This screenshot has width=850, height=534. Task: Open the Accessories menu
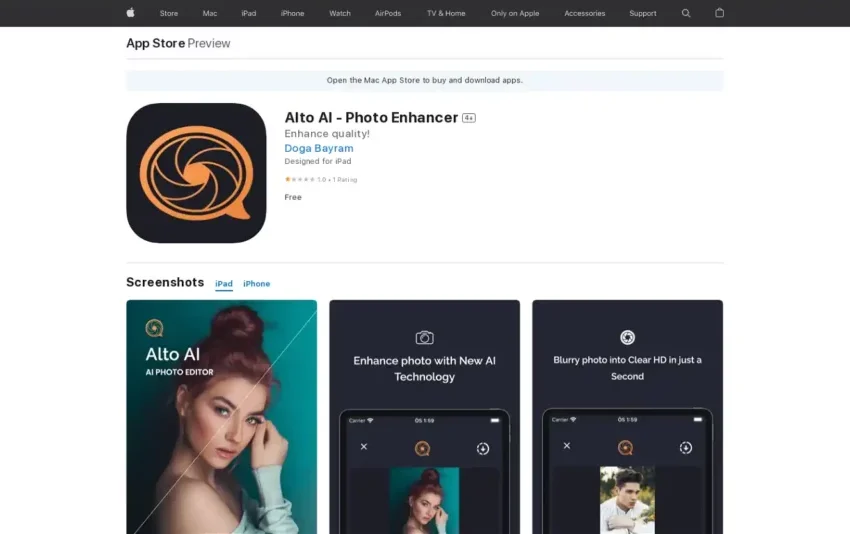pos(584,13)
